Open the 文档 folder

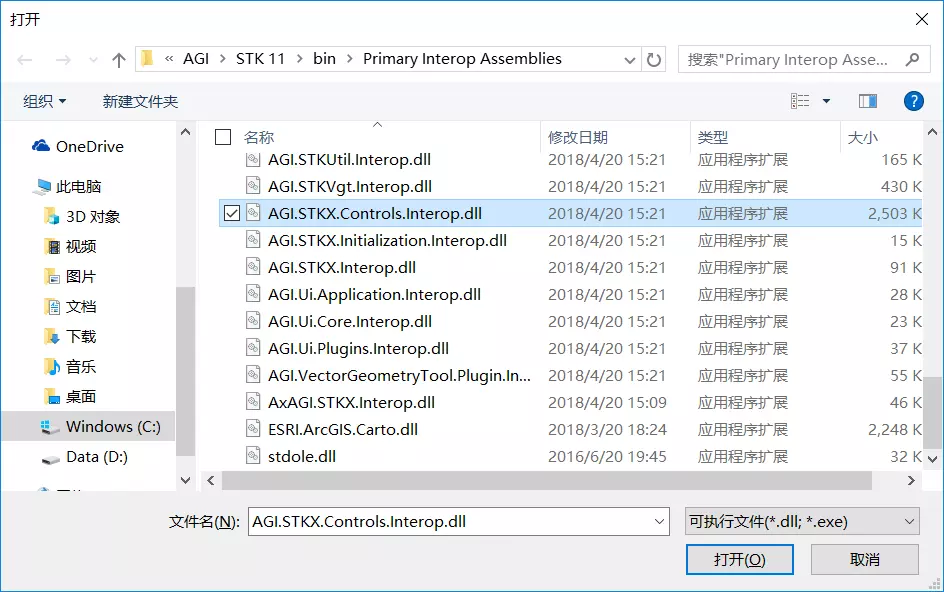pos(70,307)
